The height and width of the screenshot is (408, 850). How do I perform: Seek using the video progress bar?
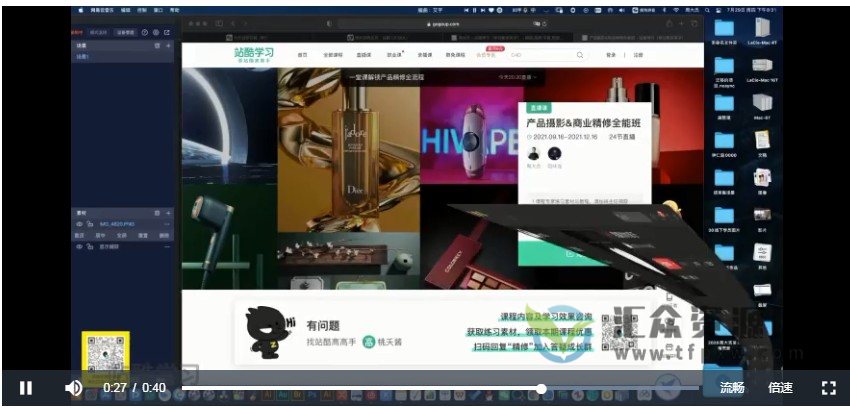click(440, 388)
